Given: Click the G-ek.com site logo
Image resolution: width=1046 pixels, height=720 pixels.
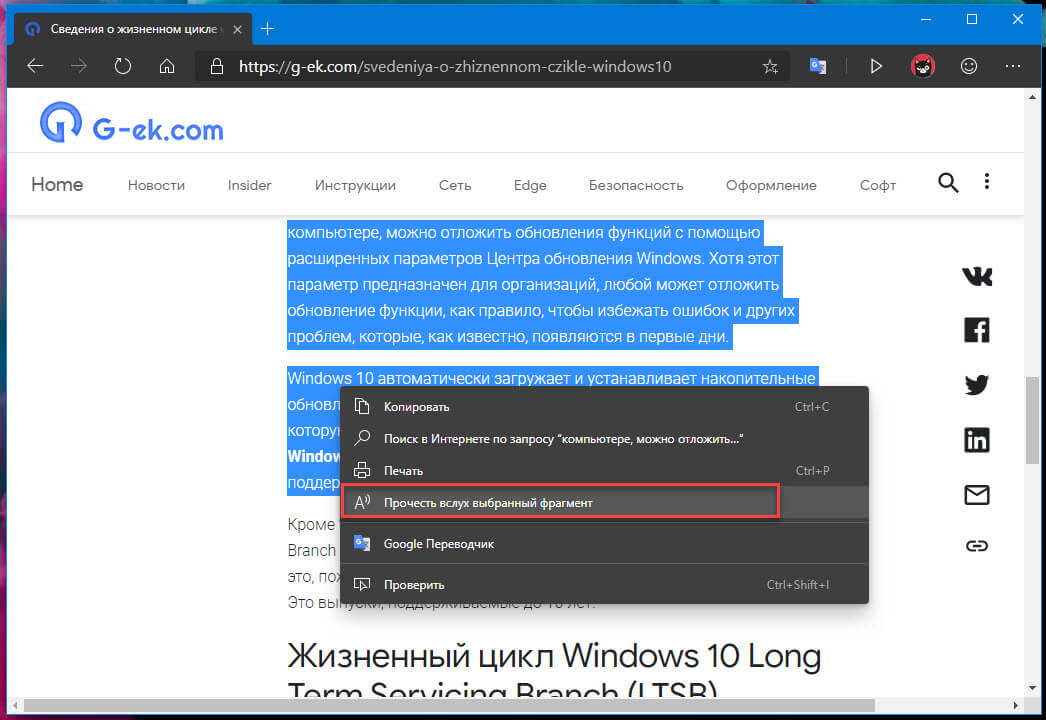Looking at the screenshot, I should (131, 123).
